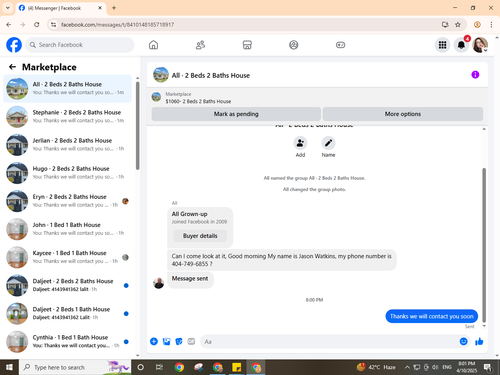Open the emoji picker in message box
This screenshot has height=375, width=500.
coord(463,341)
